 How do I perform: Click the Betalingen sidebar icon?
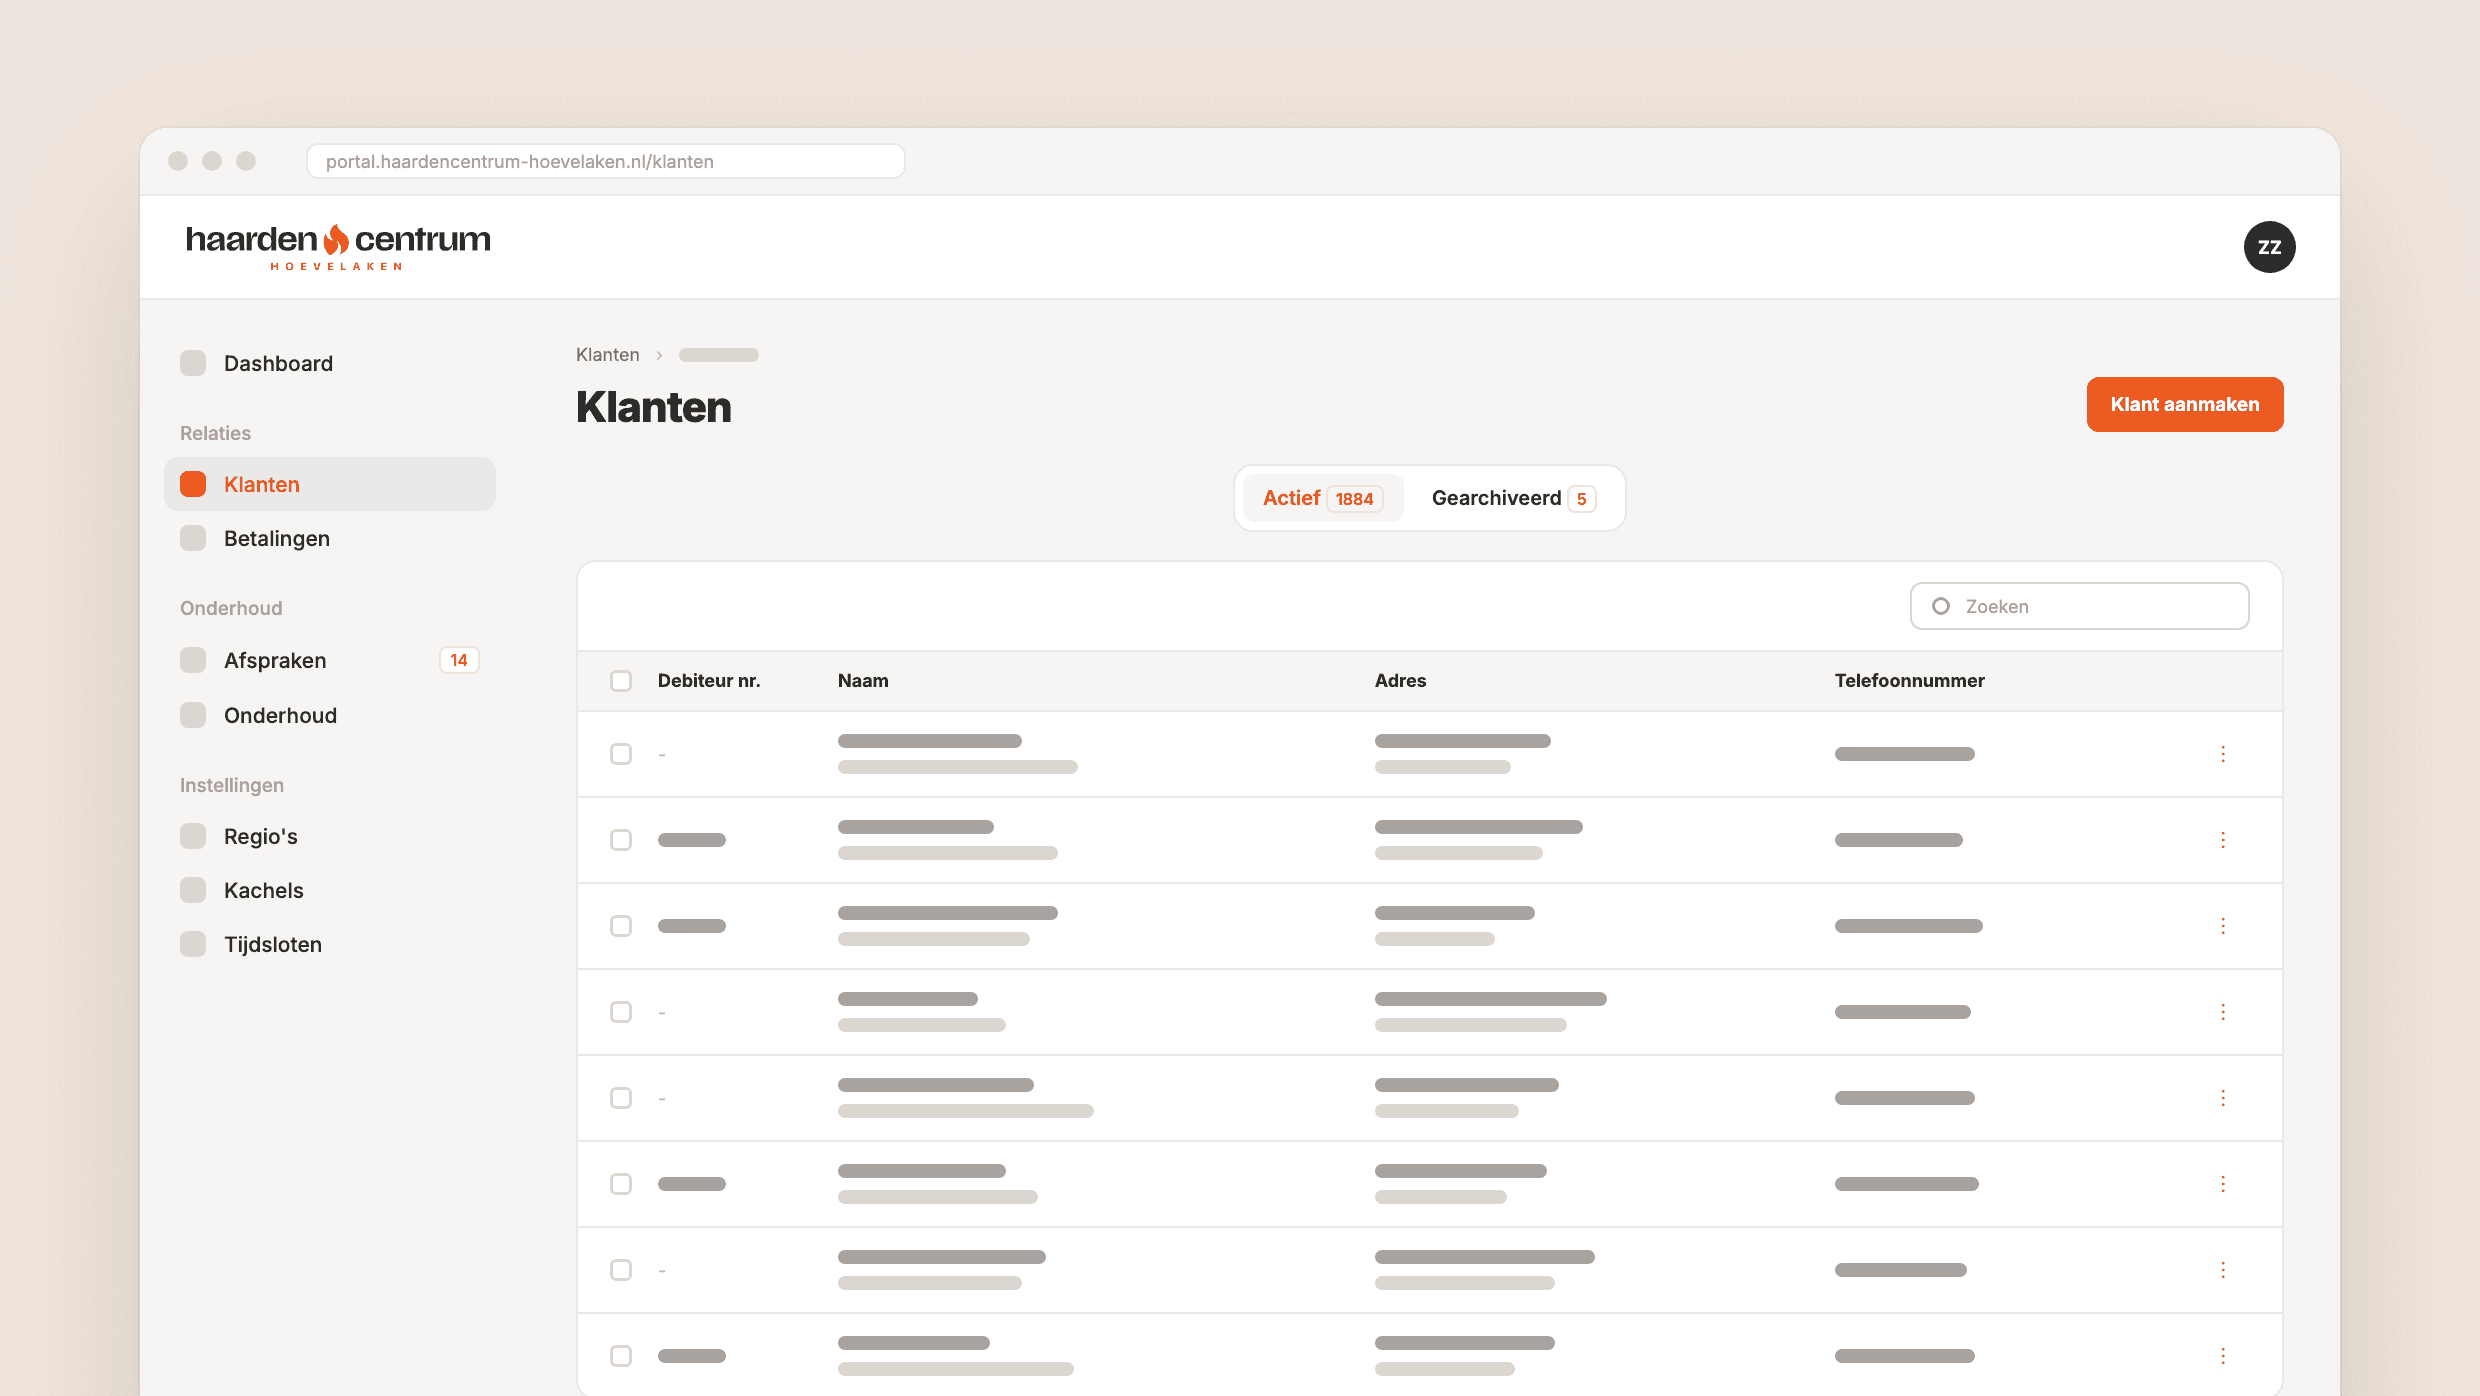pos(193,538)
